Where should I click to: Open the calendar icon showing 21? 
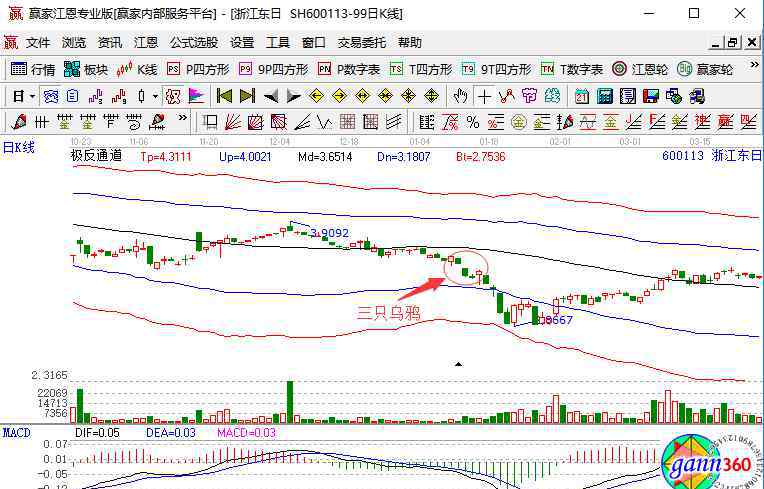tap(581, 96)
